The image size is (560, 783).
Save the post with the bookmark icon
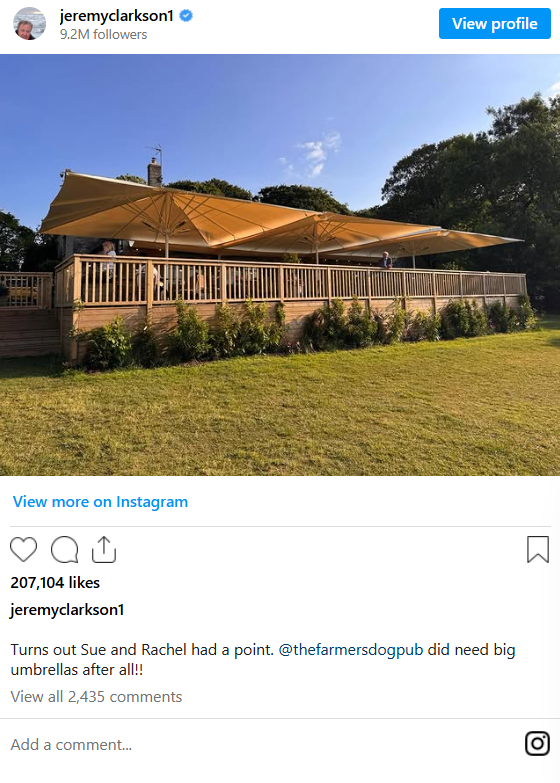click(538, 549)
